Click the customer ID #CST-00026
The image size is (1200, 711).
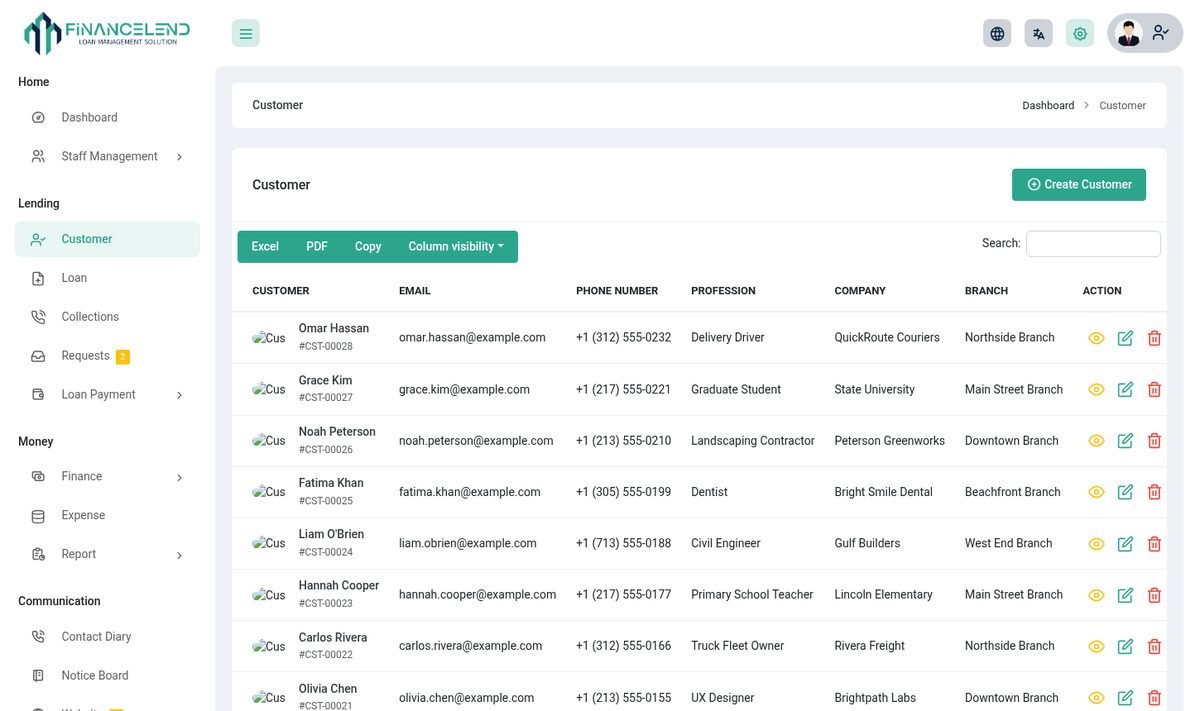(x=325, y=450)
